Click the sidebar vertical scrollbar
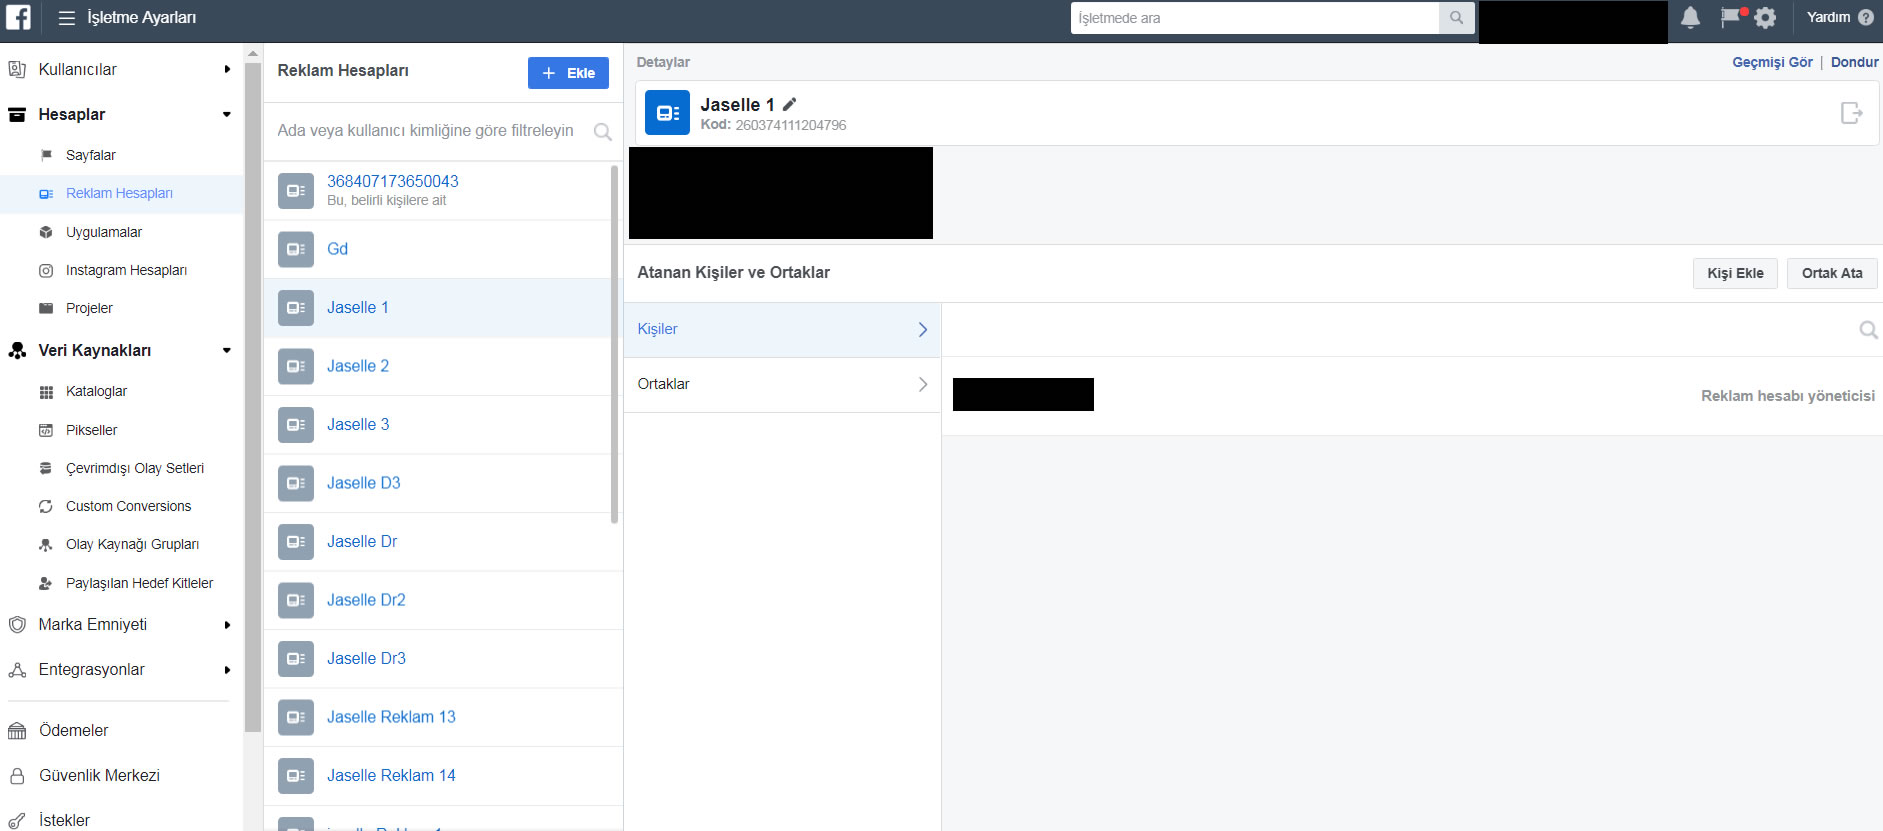 (x=253, y=400)
